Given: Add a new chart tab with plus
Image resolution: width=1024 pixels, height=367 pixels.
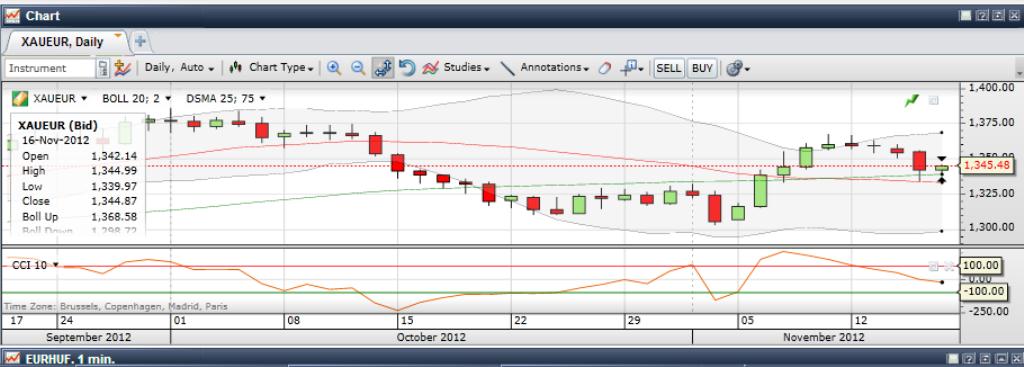Looking at the screenshot, I should [140, 42].
